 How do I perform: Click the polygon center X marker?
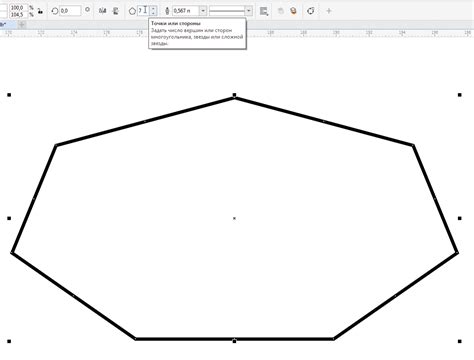[x=234, y=218]
